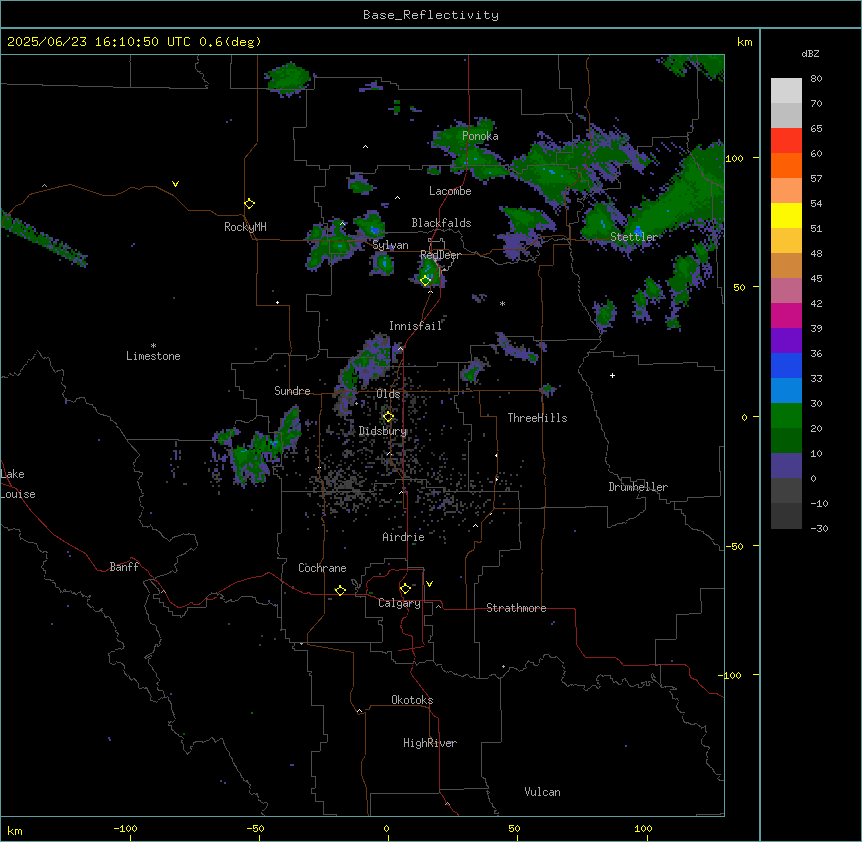The image size is (862, 842).
Task: Click the Stettler city label
Action: tap(634, 237)
